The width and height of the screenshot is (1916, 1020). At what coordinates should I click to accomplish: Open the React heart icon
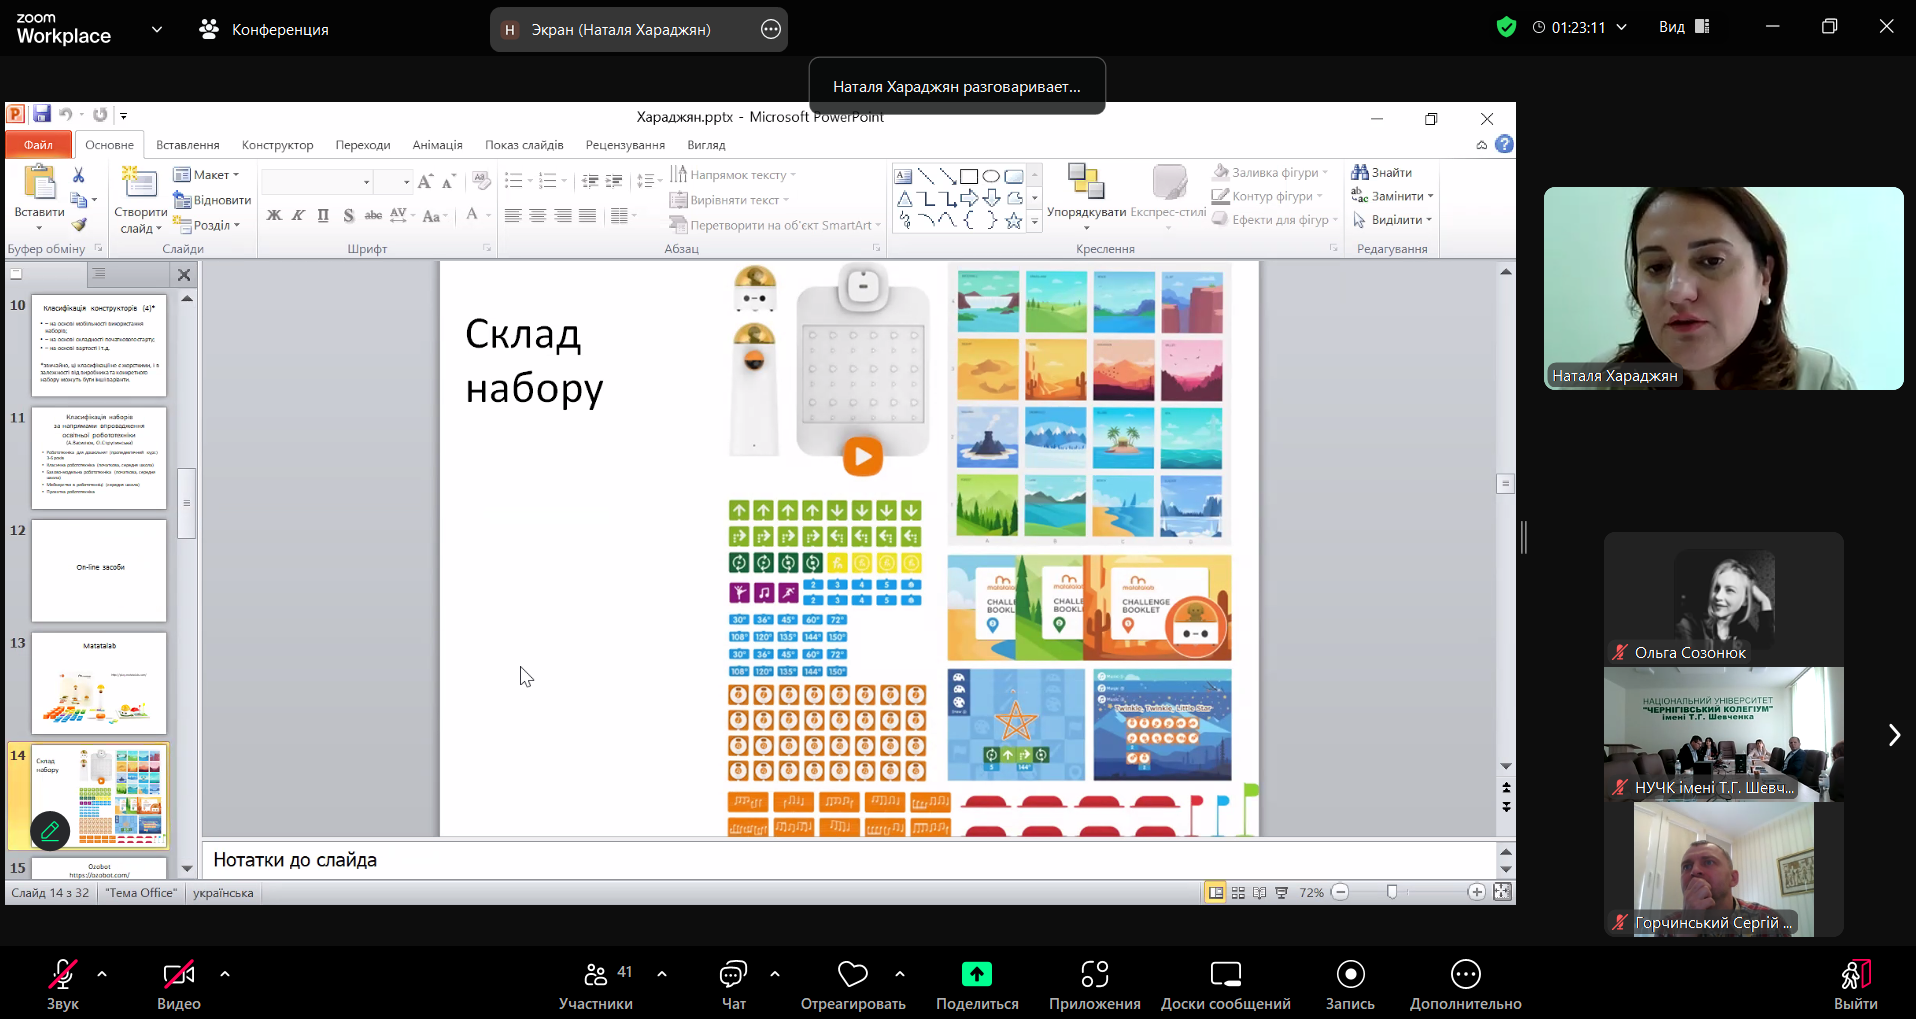(852, 975)
